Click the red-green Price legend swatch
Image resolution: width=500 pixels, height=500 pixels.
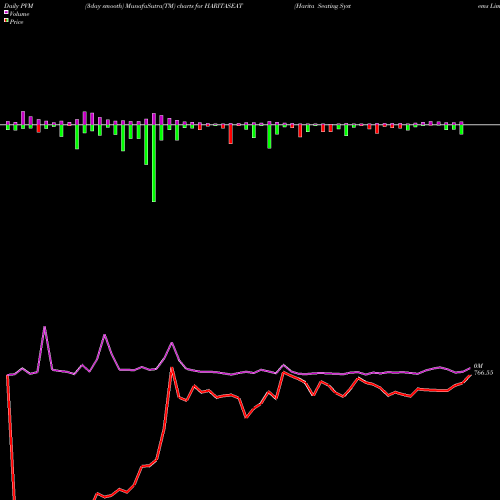(6, 21)
